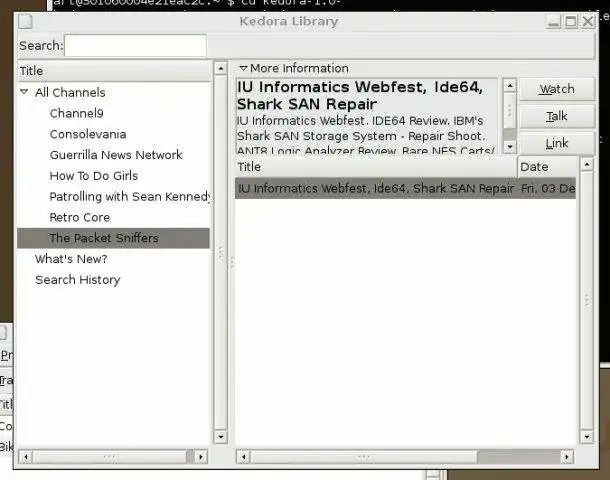610x480 pixels.
Task: Click the Kedora Library title bar text
Action: [x=289, y=21]
